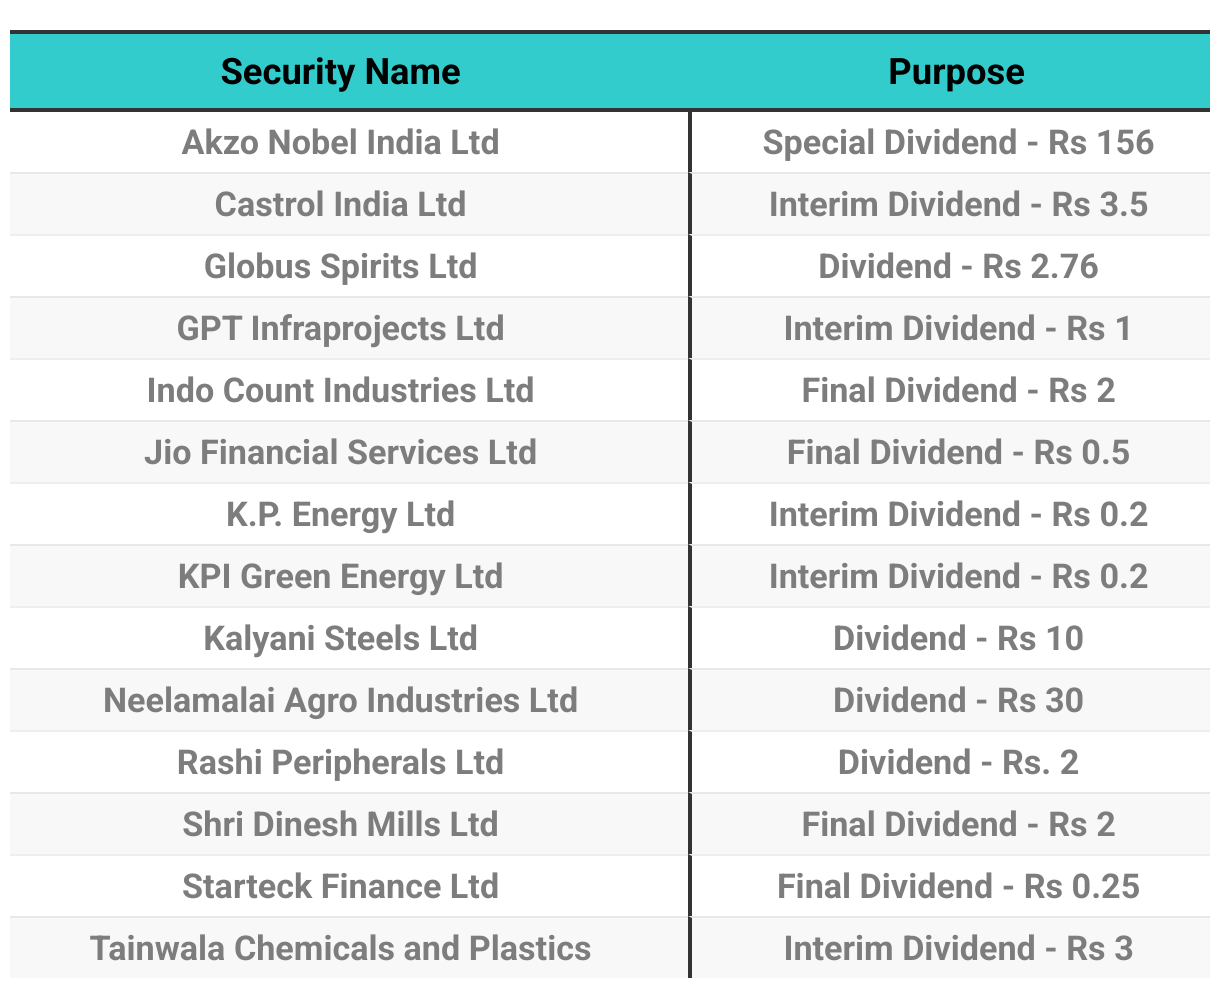Click Indo Count Industries Ltd name
The width and height of the screenshot is (1220, 988).
[x=340, y=390]
